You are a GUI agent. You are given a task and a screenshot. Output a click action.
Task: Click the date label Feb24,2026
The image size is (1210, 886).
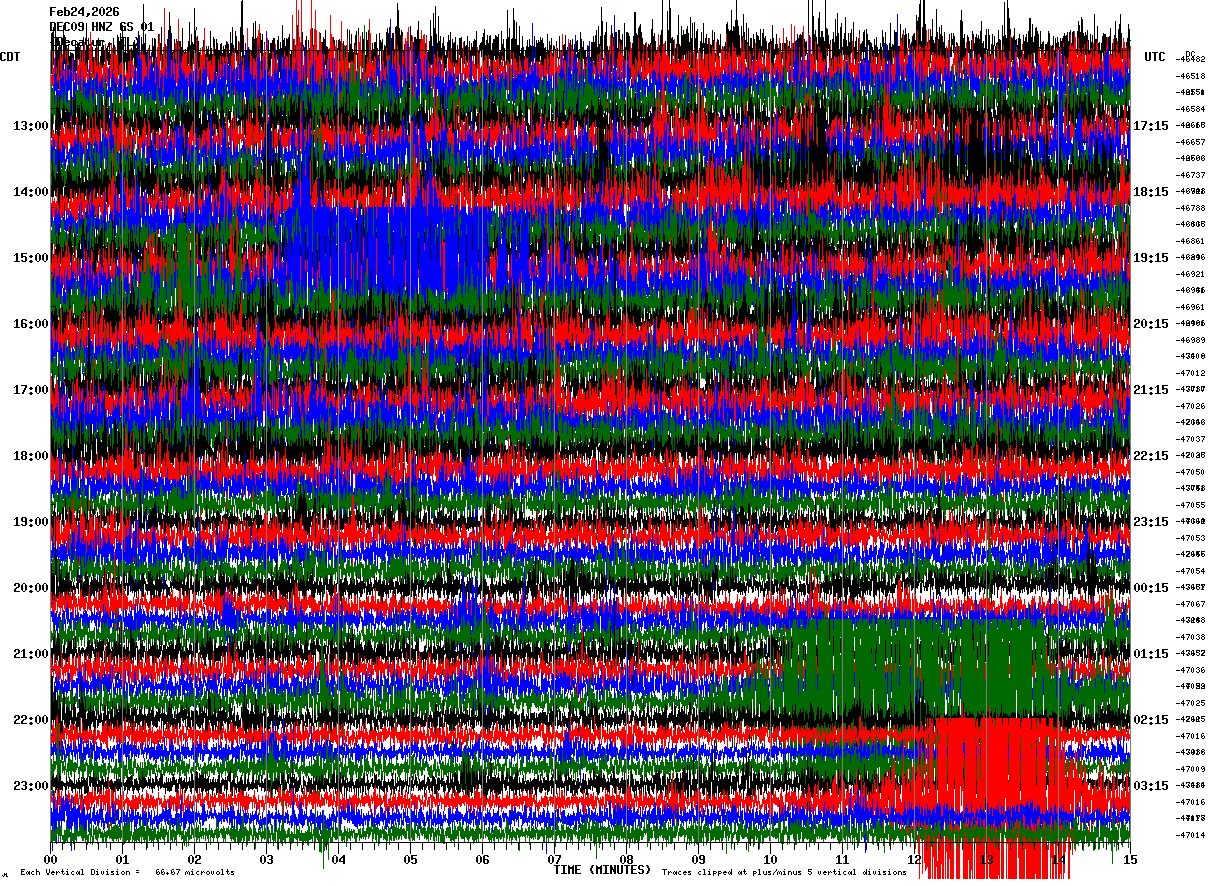tap(85, 12)
